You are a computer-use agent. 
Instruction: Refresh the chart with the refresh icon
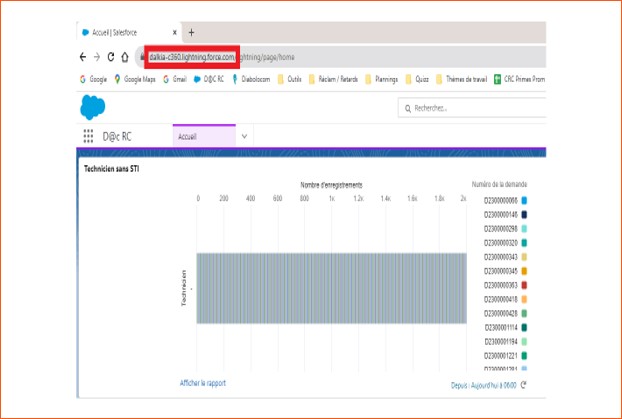click(524, 384)
